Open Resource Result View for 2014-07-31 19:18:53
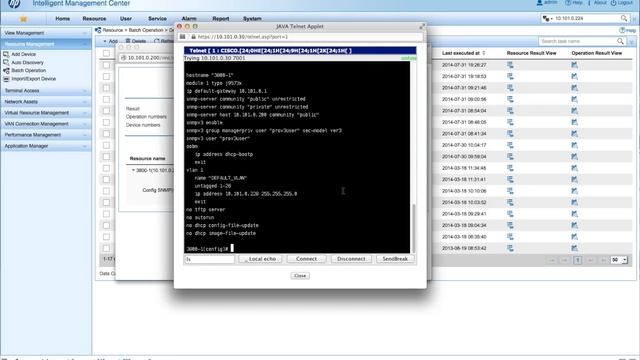This screenshot has width=640, height=360. tap(510, 76)
